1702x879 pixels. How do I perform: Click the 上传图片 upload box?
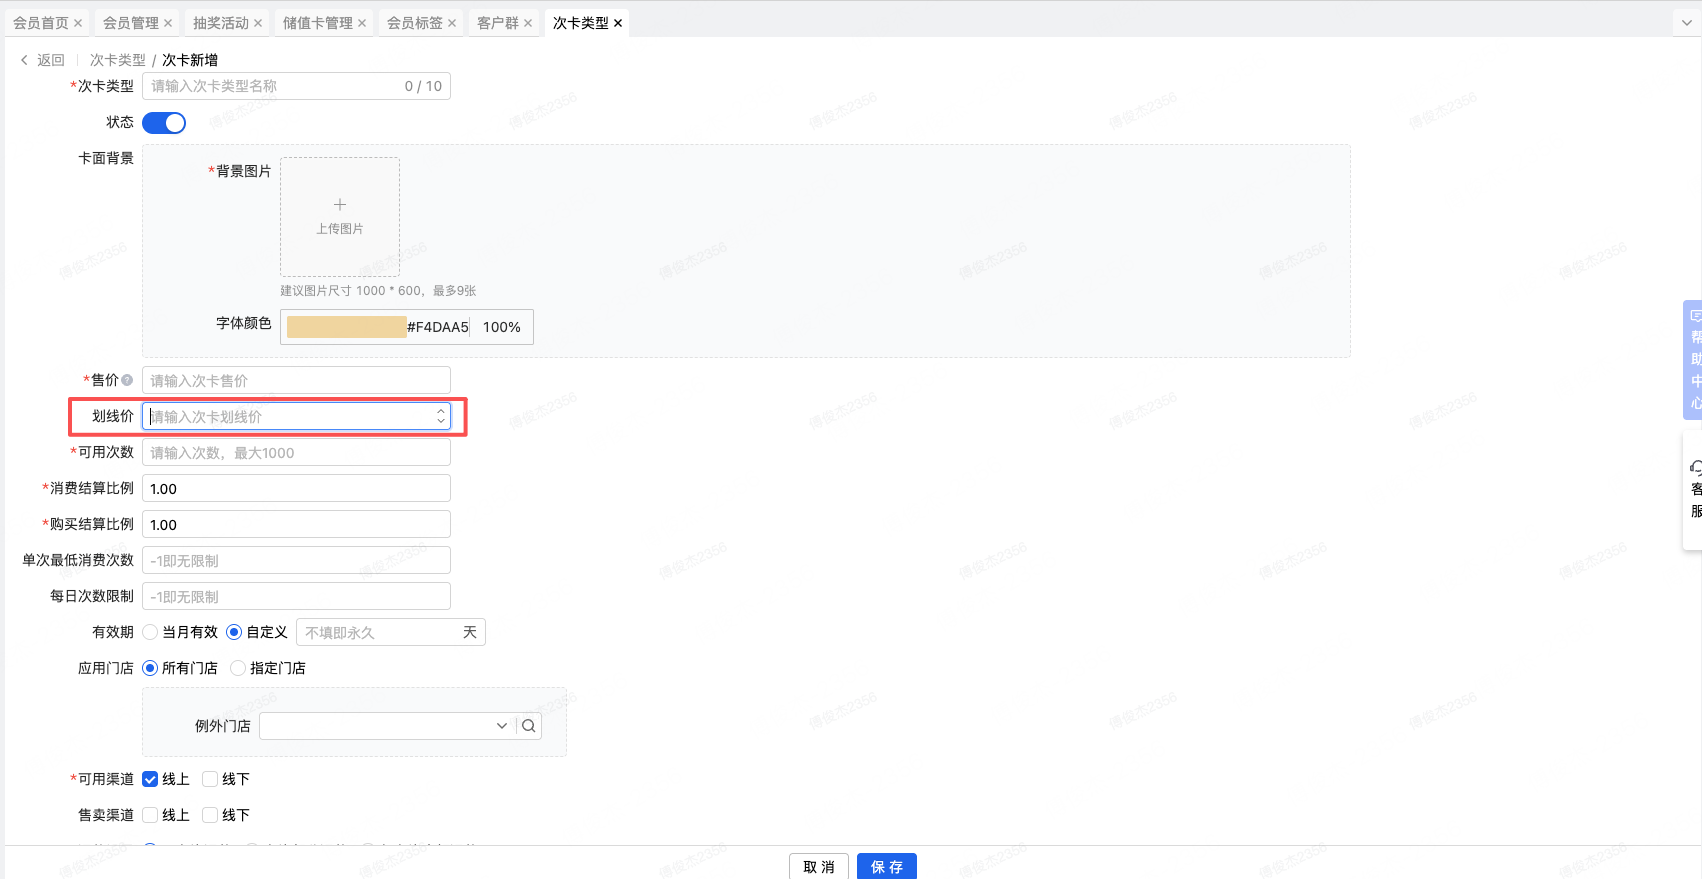pyautogui.click(x=340, y=217)
